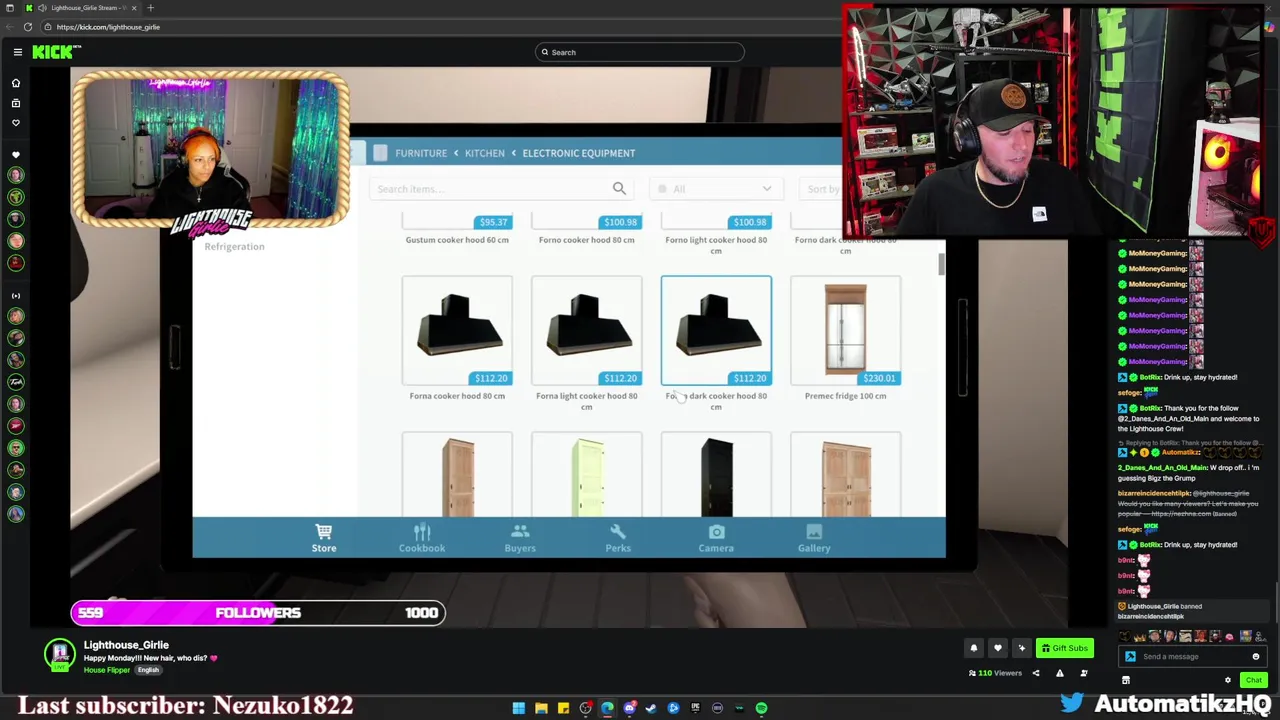Open Sticky Notes from the taskbar
This screenshot has width=1280, height=720.
563,708
